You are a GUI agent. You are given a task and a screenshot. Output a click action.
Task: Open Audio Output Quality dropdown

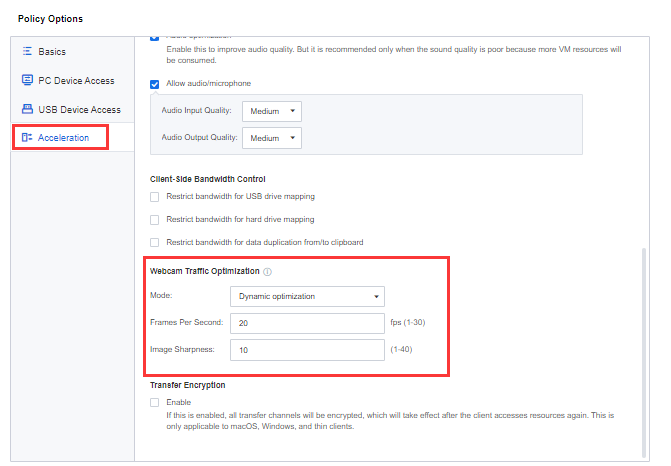(272, 138)
